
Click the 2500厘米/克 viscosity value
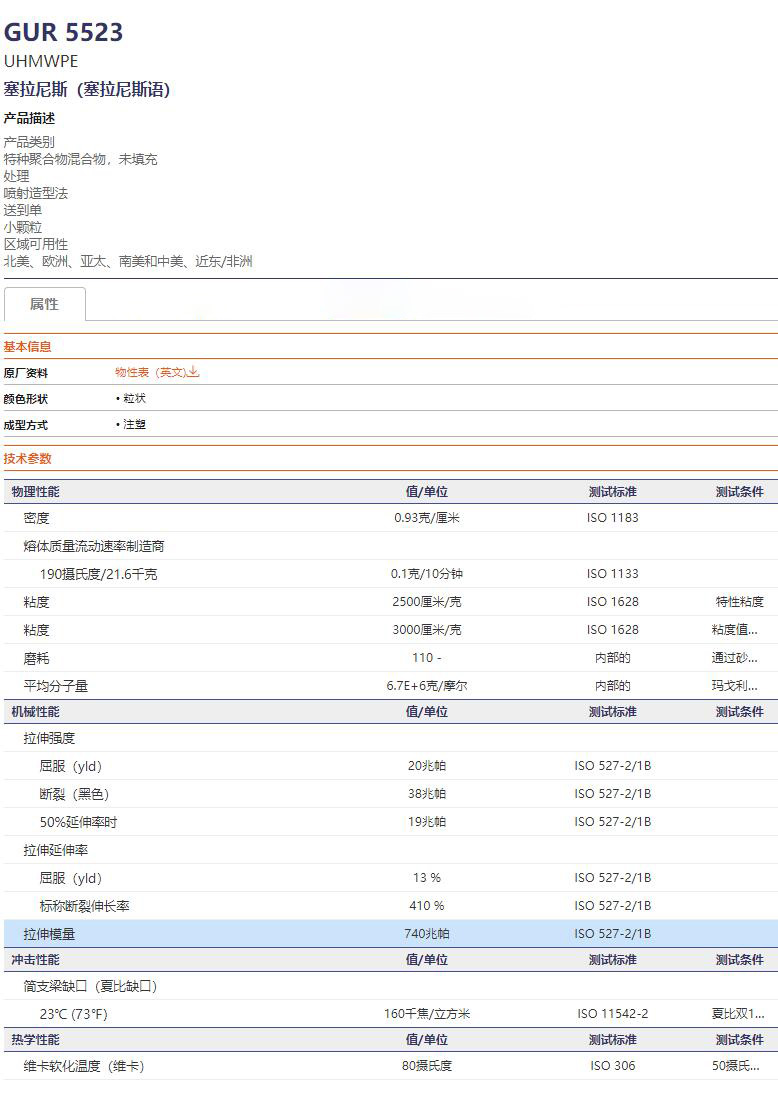427,602
